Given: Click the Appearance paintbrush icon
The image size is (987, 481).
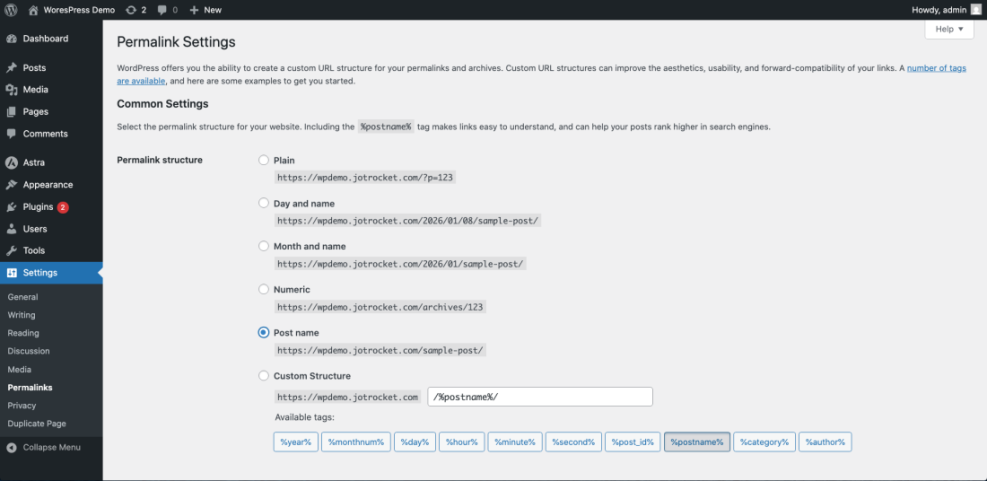Looking at the screenshot, I should pos(11,185).
